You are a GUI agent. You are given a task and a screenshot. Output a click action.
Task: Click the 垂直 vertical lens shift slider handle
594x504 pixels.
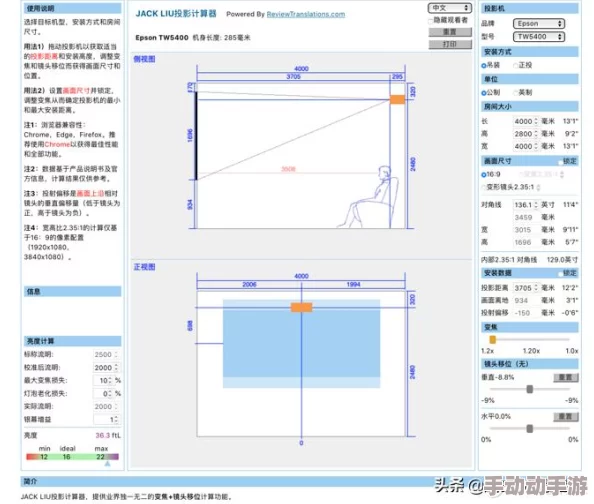530,389
